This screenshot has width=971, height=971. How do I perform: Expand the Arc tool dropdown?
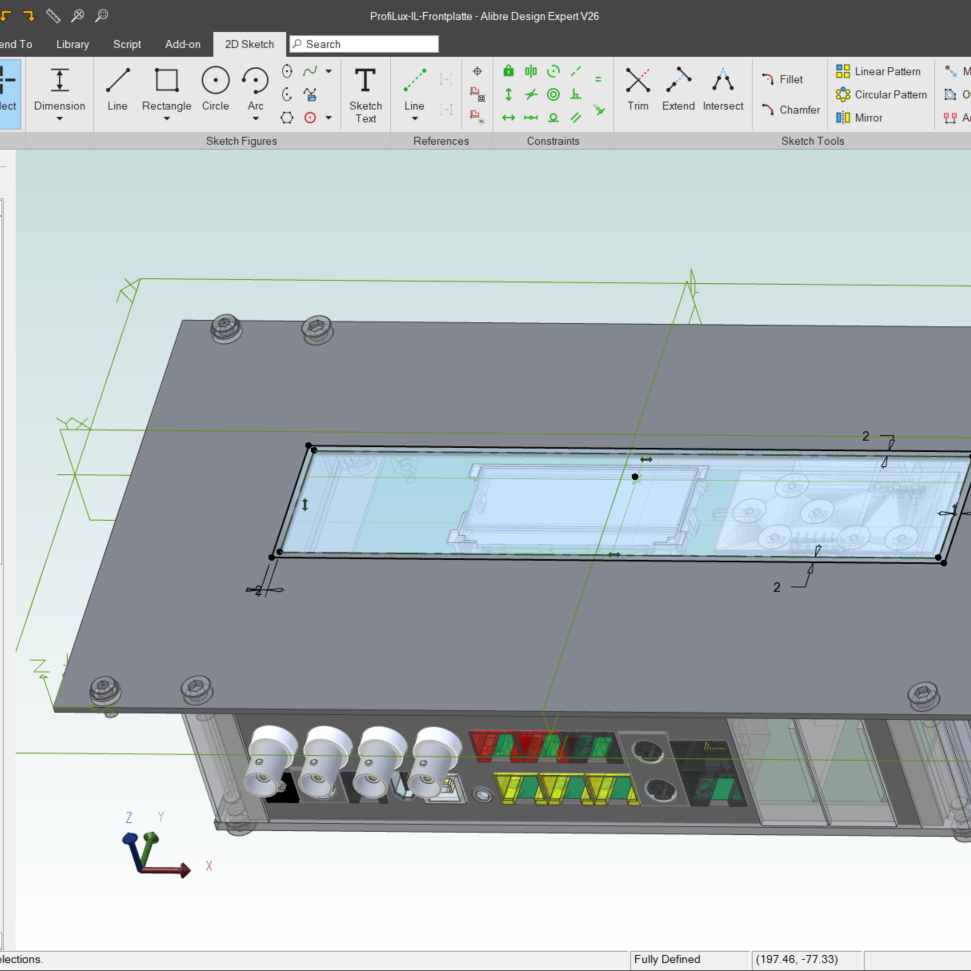pos(256,119)
